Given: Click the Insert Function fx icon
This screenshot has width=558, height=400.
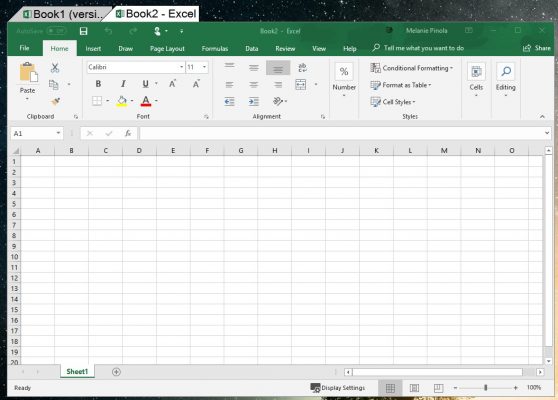Looking at the screenshot, I should coord(128,133).
